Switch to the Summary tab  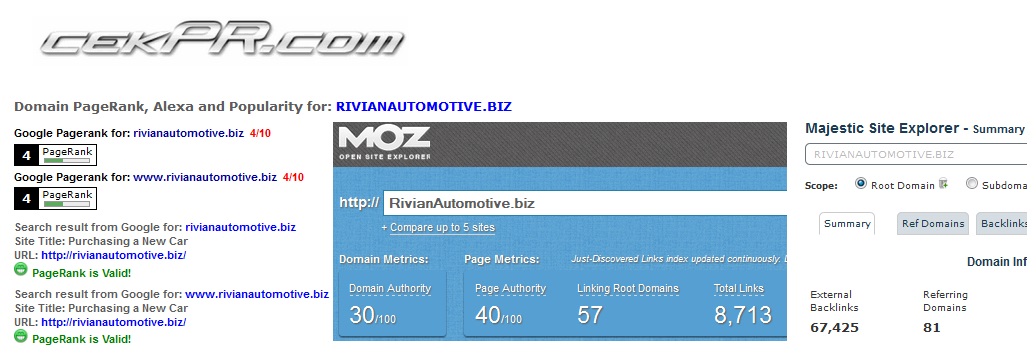[x=847, y=223]
